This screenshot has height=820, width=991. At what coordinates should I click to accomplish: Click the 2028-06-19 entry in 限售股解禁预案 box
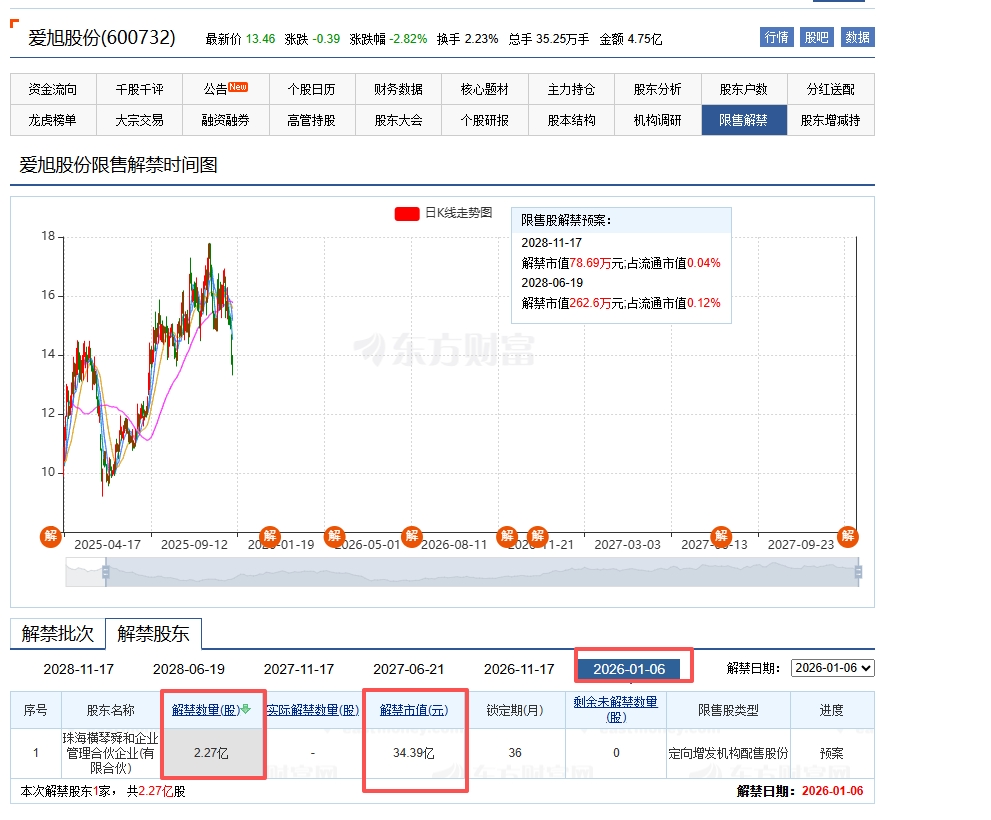pos(552,283)
